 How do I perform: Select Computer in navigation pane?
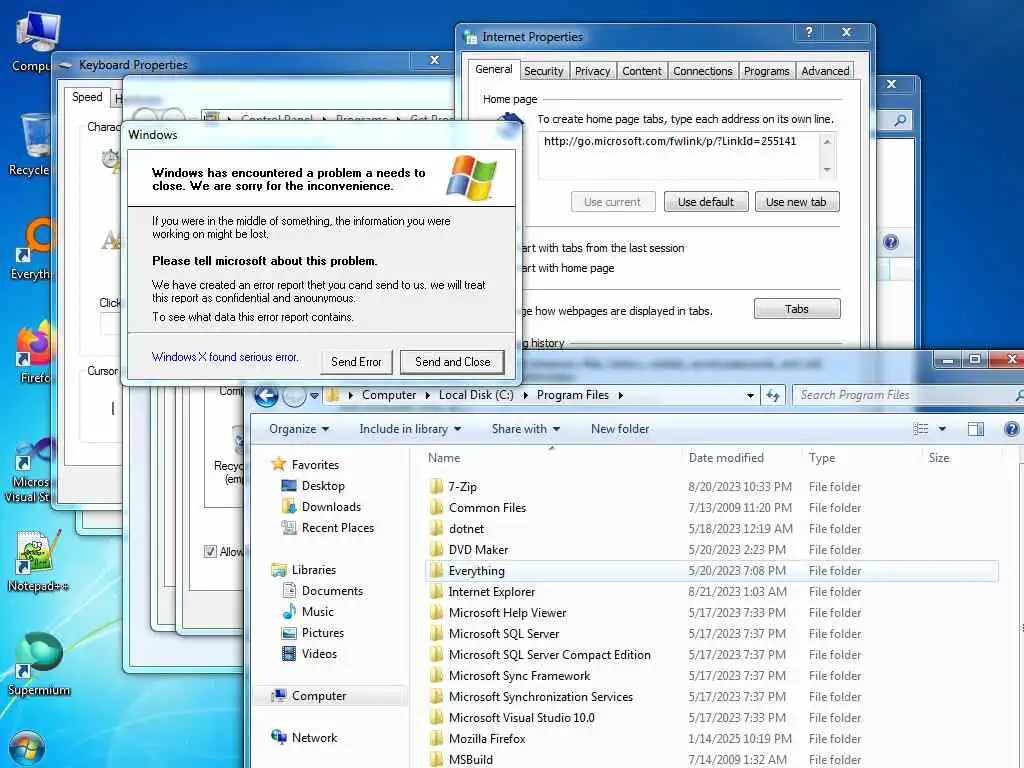coord(319,696)
